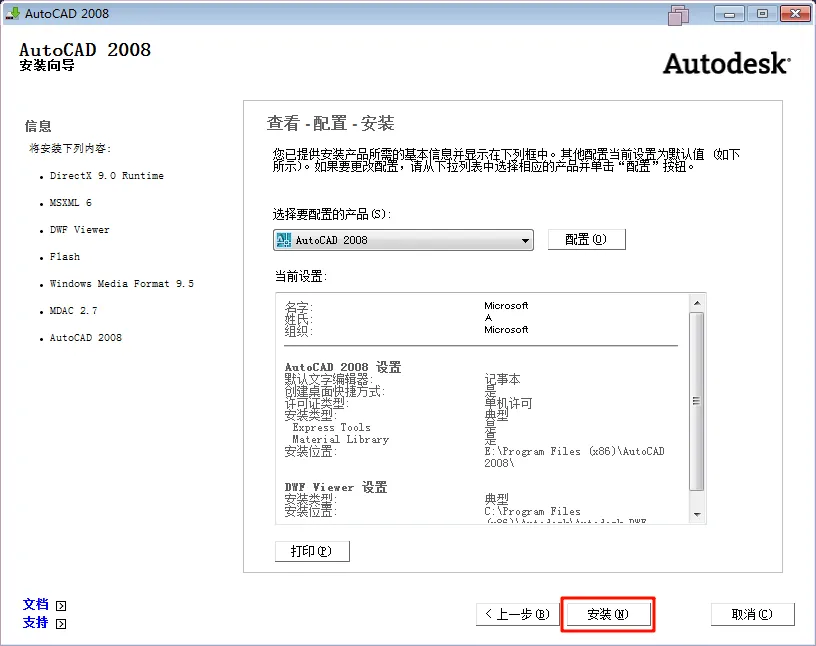Minimize the AutoCAD 2008 installer window
This screenshot has height=646, width=816.
click(730, 14)
